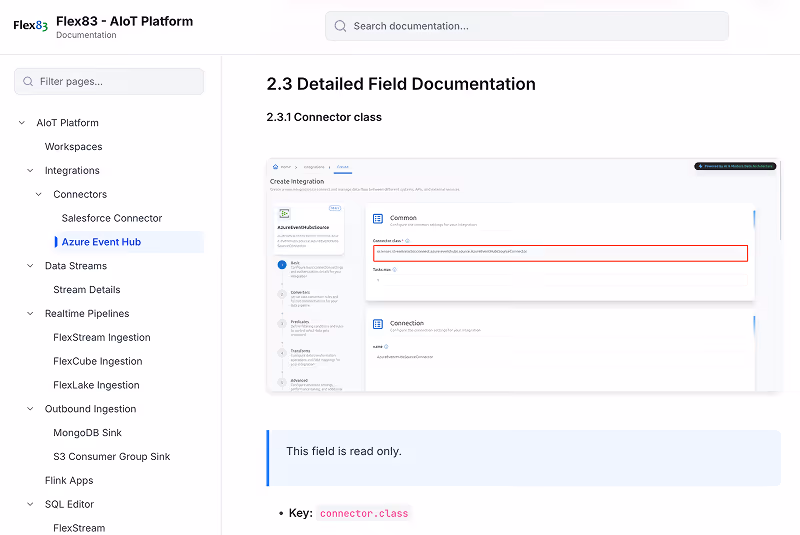This screenshot has width=800, height=535.
Task: Open the SQL Editor page
Action: coord(69,504)
